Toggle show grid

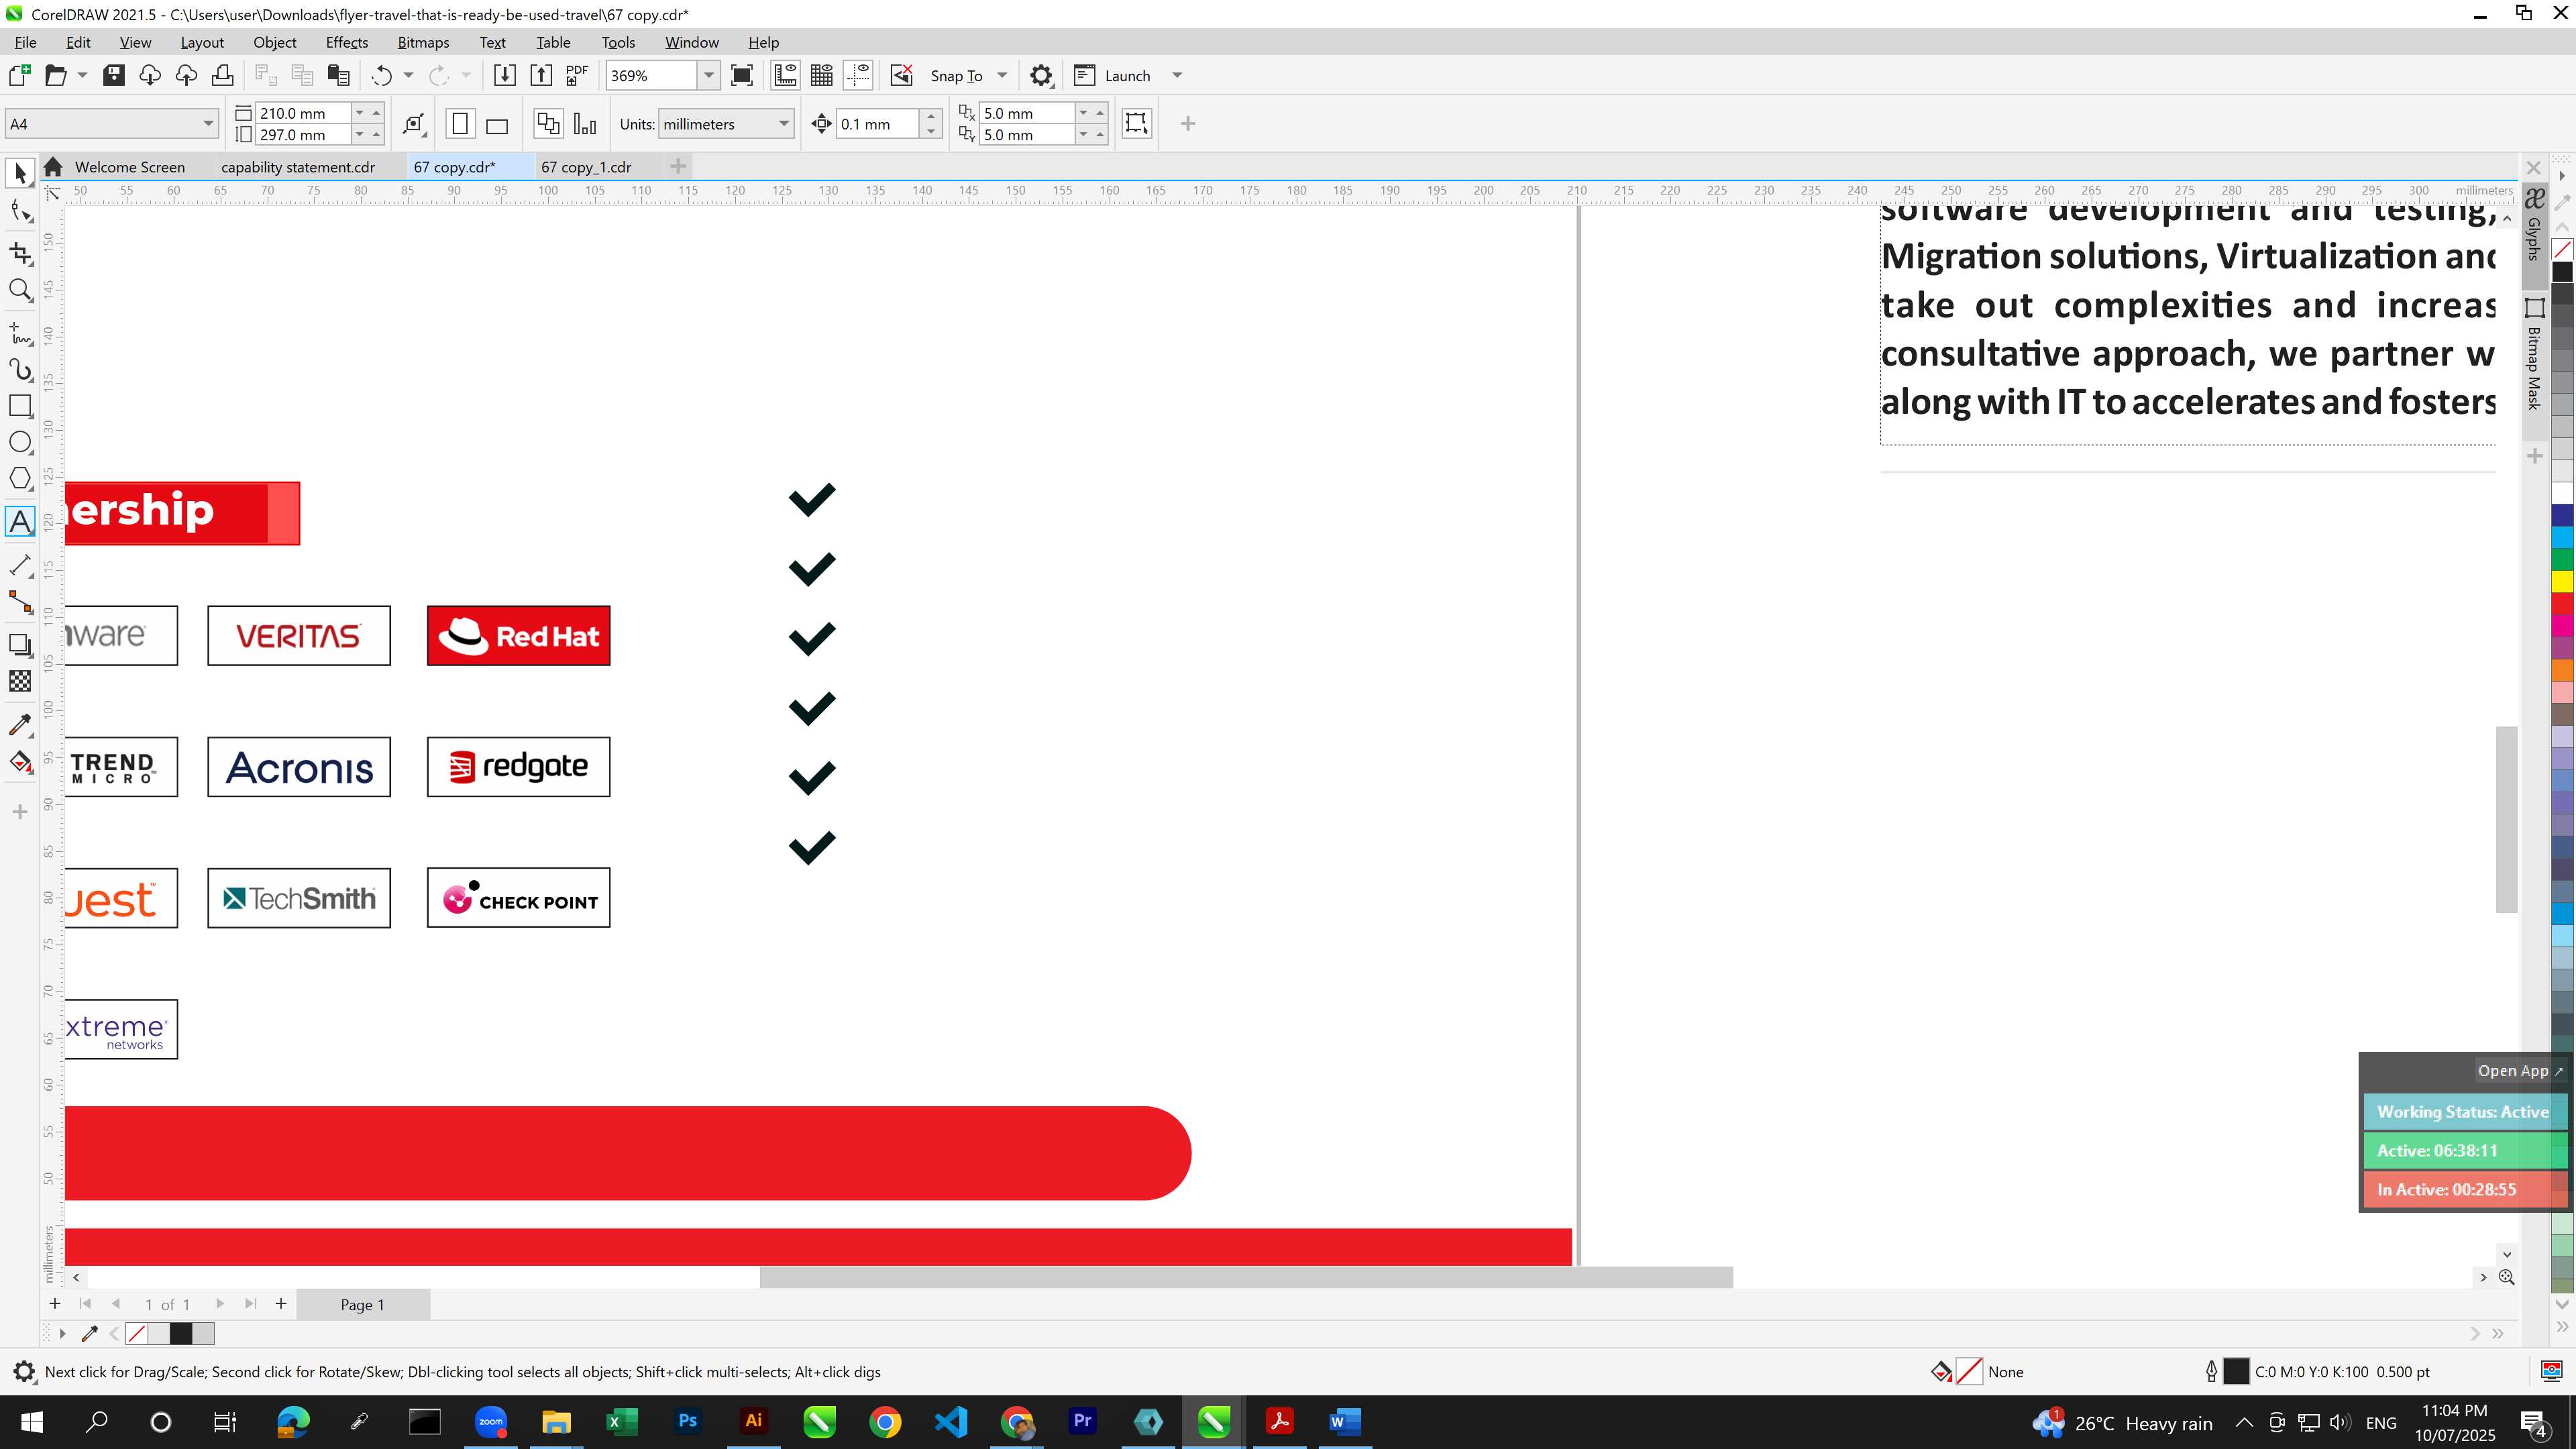point(822,75)
